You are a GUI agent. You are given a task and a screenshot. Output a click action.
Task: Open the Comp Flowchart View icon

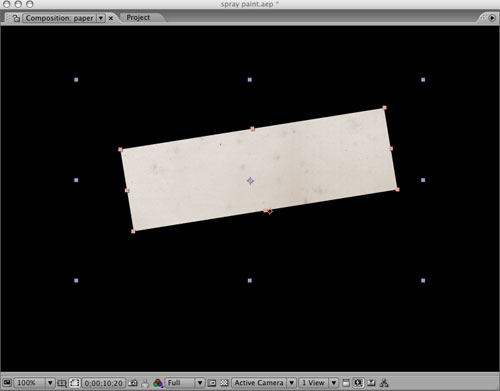pyautogui.click(x=384, y=383)
